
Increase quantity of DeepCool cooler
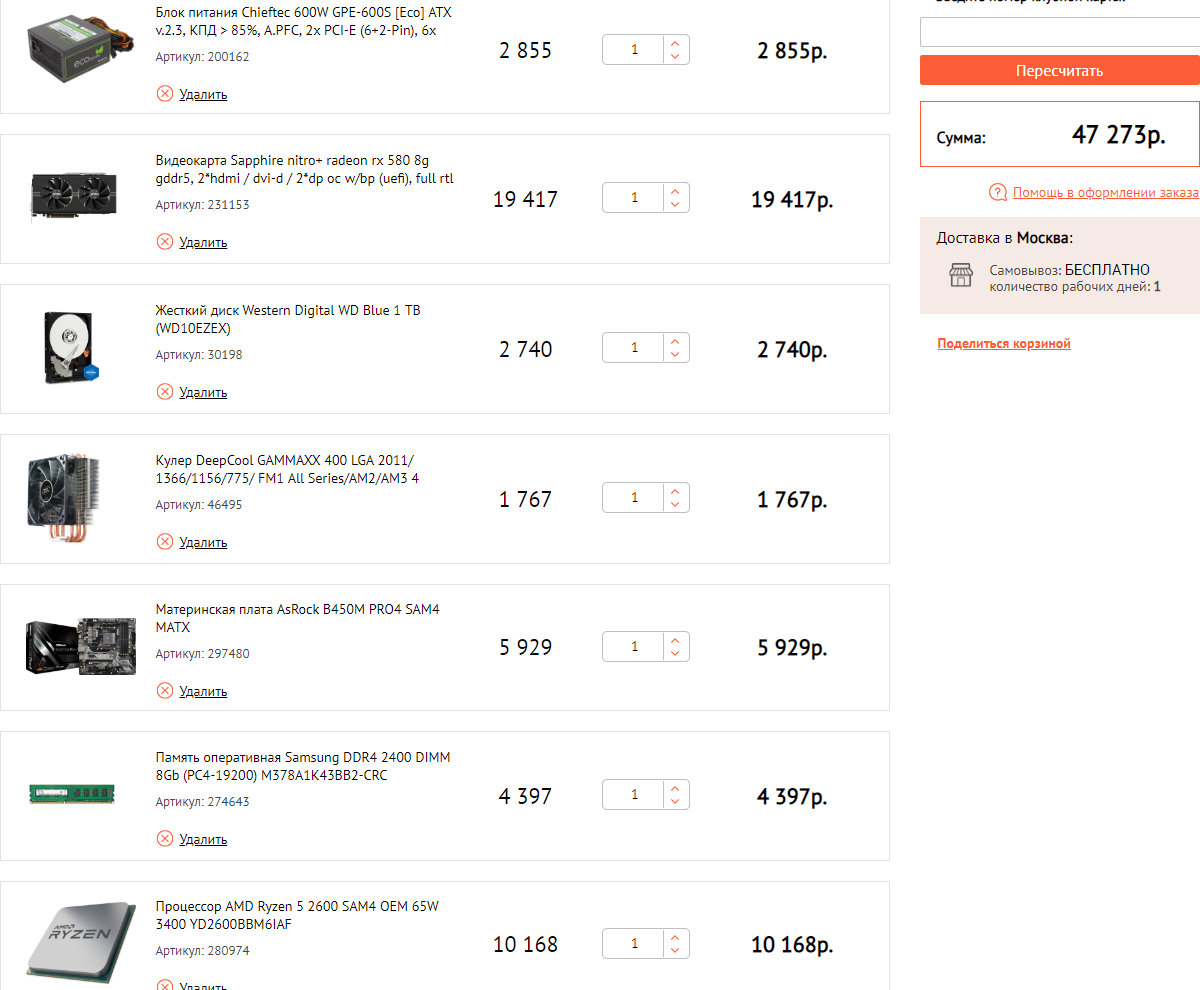pos(675,491)
